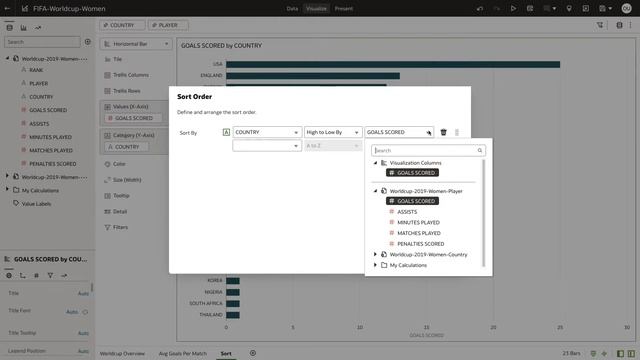The height and width of the screenshot is (360, 640).
Task: Click the search magnifier in column picker
Action: [x=480, y=150]
